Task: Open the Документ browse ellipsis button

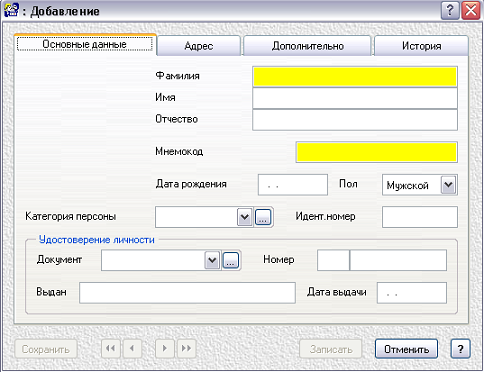Action: (x=231, y=260)
